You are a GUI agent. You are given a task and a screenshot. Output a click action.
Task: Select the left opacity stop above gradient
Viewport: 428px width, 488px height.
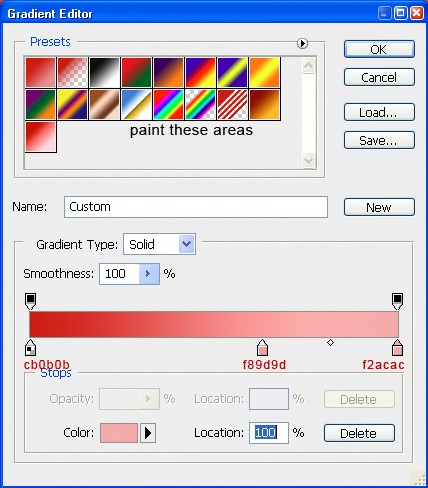(30, 301)
